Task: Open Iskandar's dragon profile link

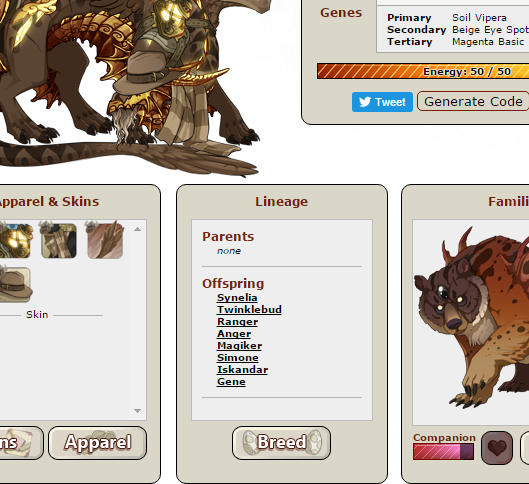Action: coord(243,370)
